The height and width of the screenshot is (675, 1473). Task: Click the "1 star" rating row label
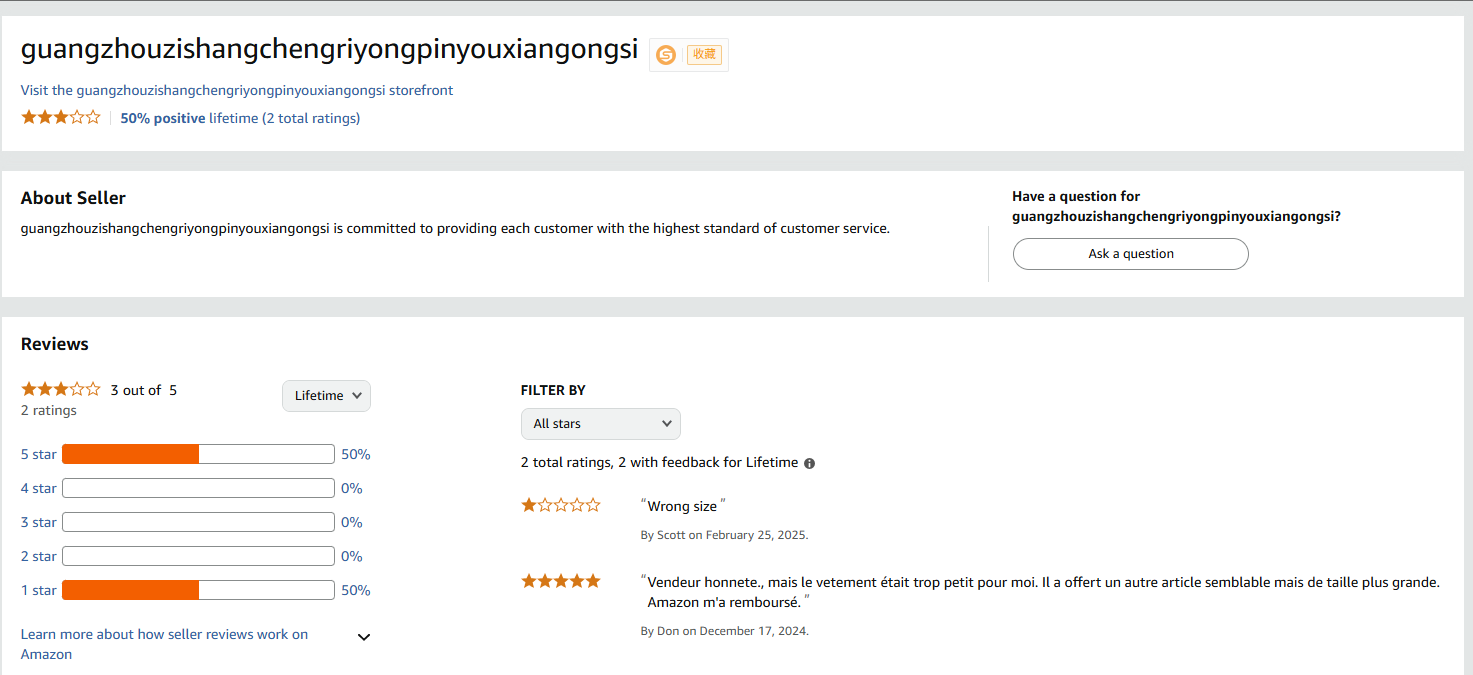[38, 590]
